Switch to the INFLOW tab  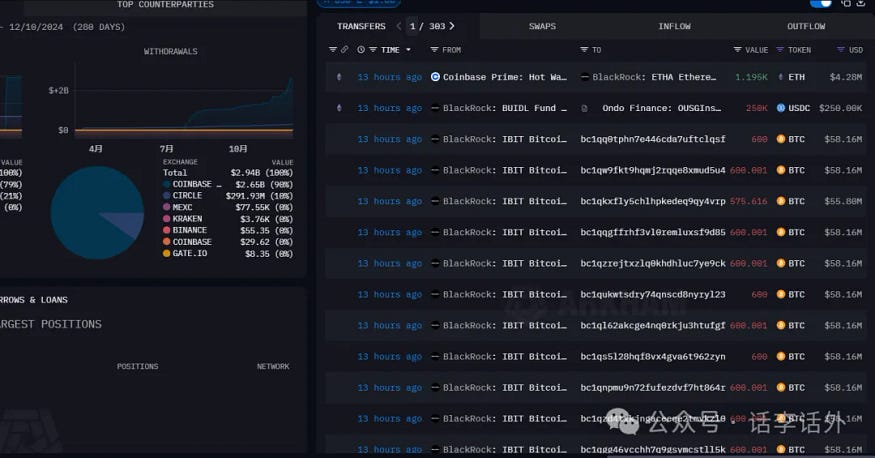click(x=674, y=26)
